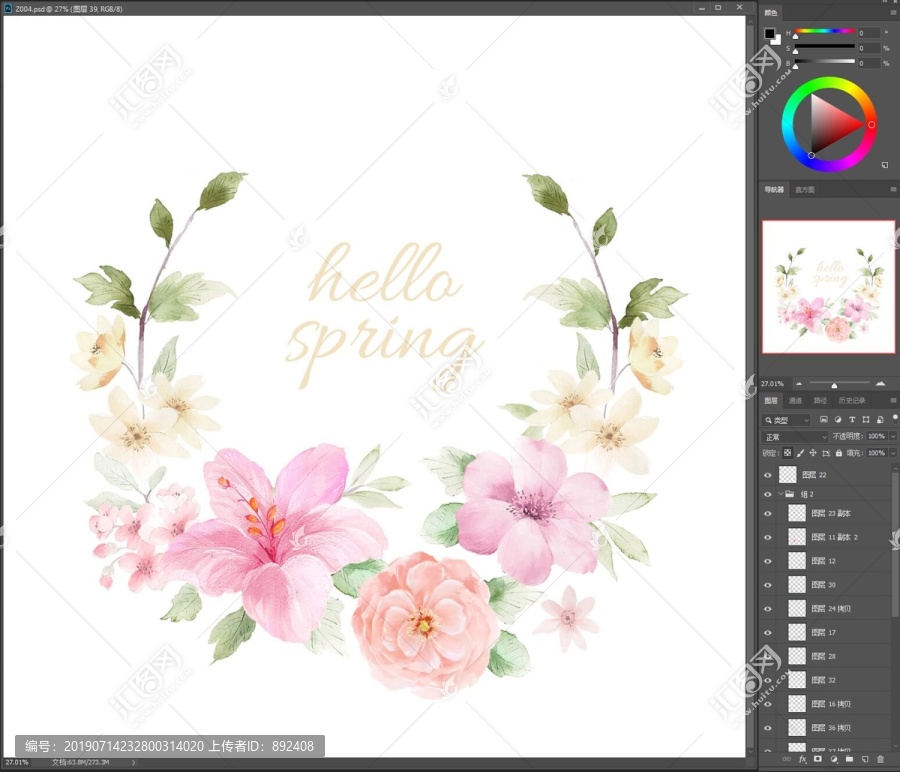Image resolution: width=900 pixels, height=772 pixels.
Task: Open the fx layer style menu
Action: pyautogui.click(x=802, y=759)
